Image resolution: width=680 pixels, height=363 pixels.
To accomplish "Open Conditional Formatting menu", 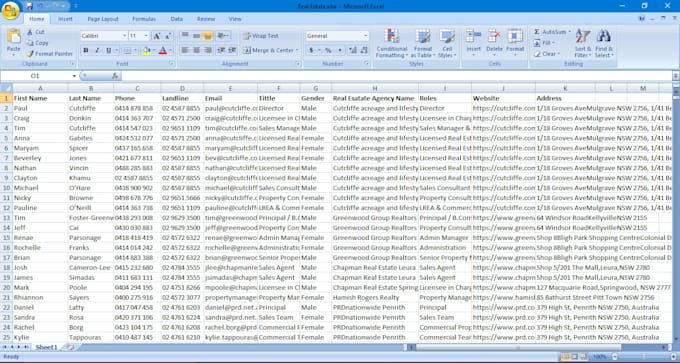I will (392, 43).
